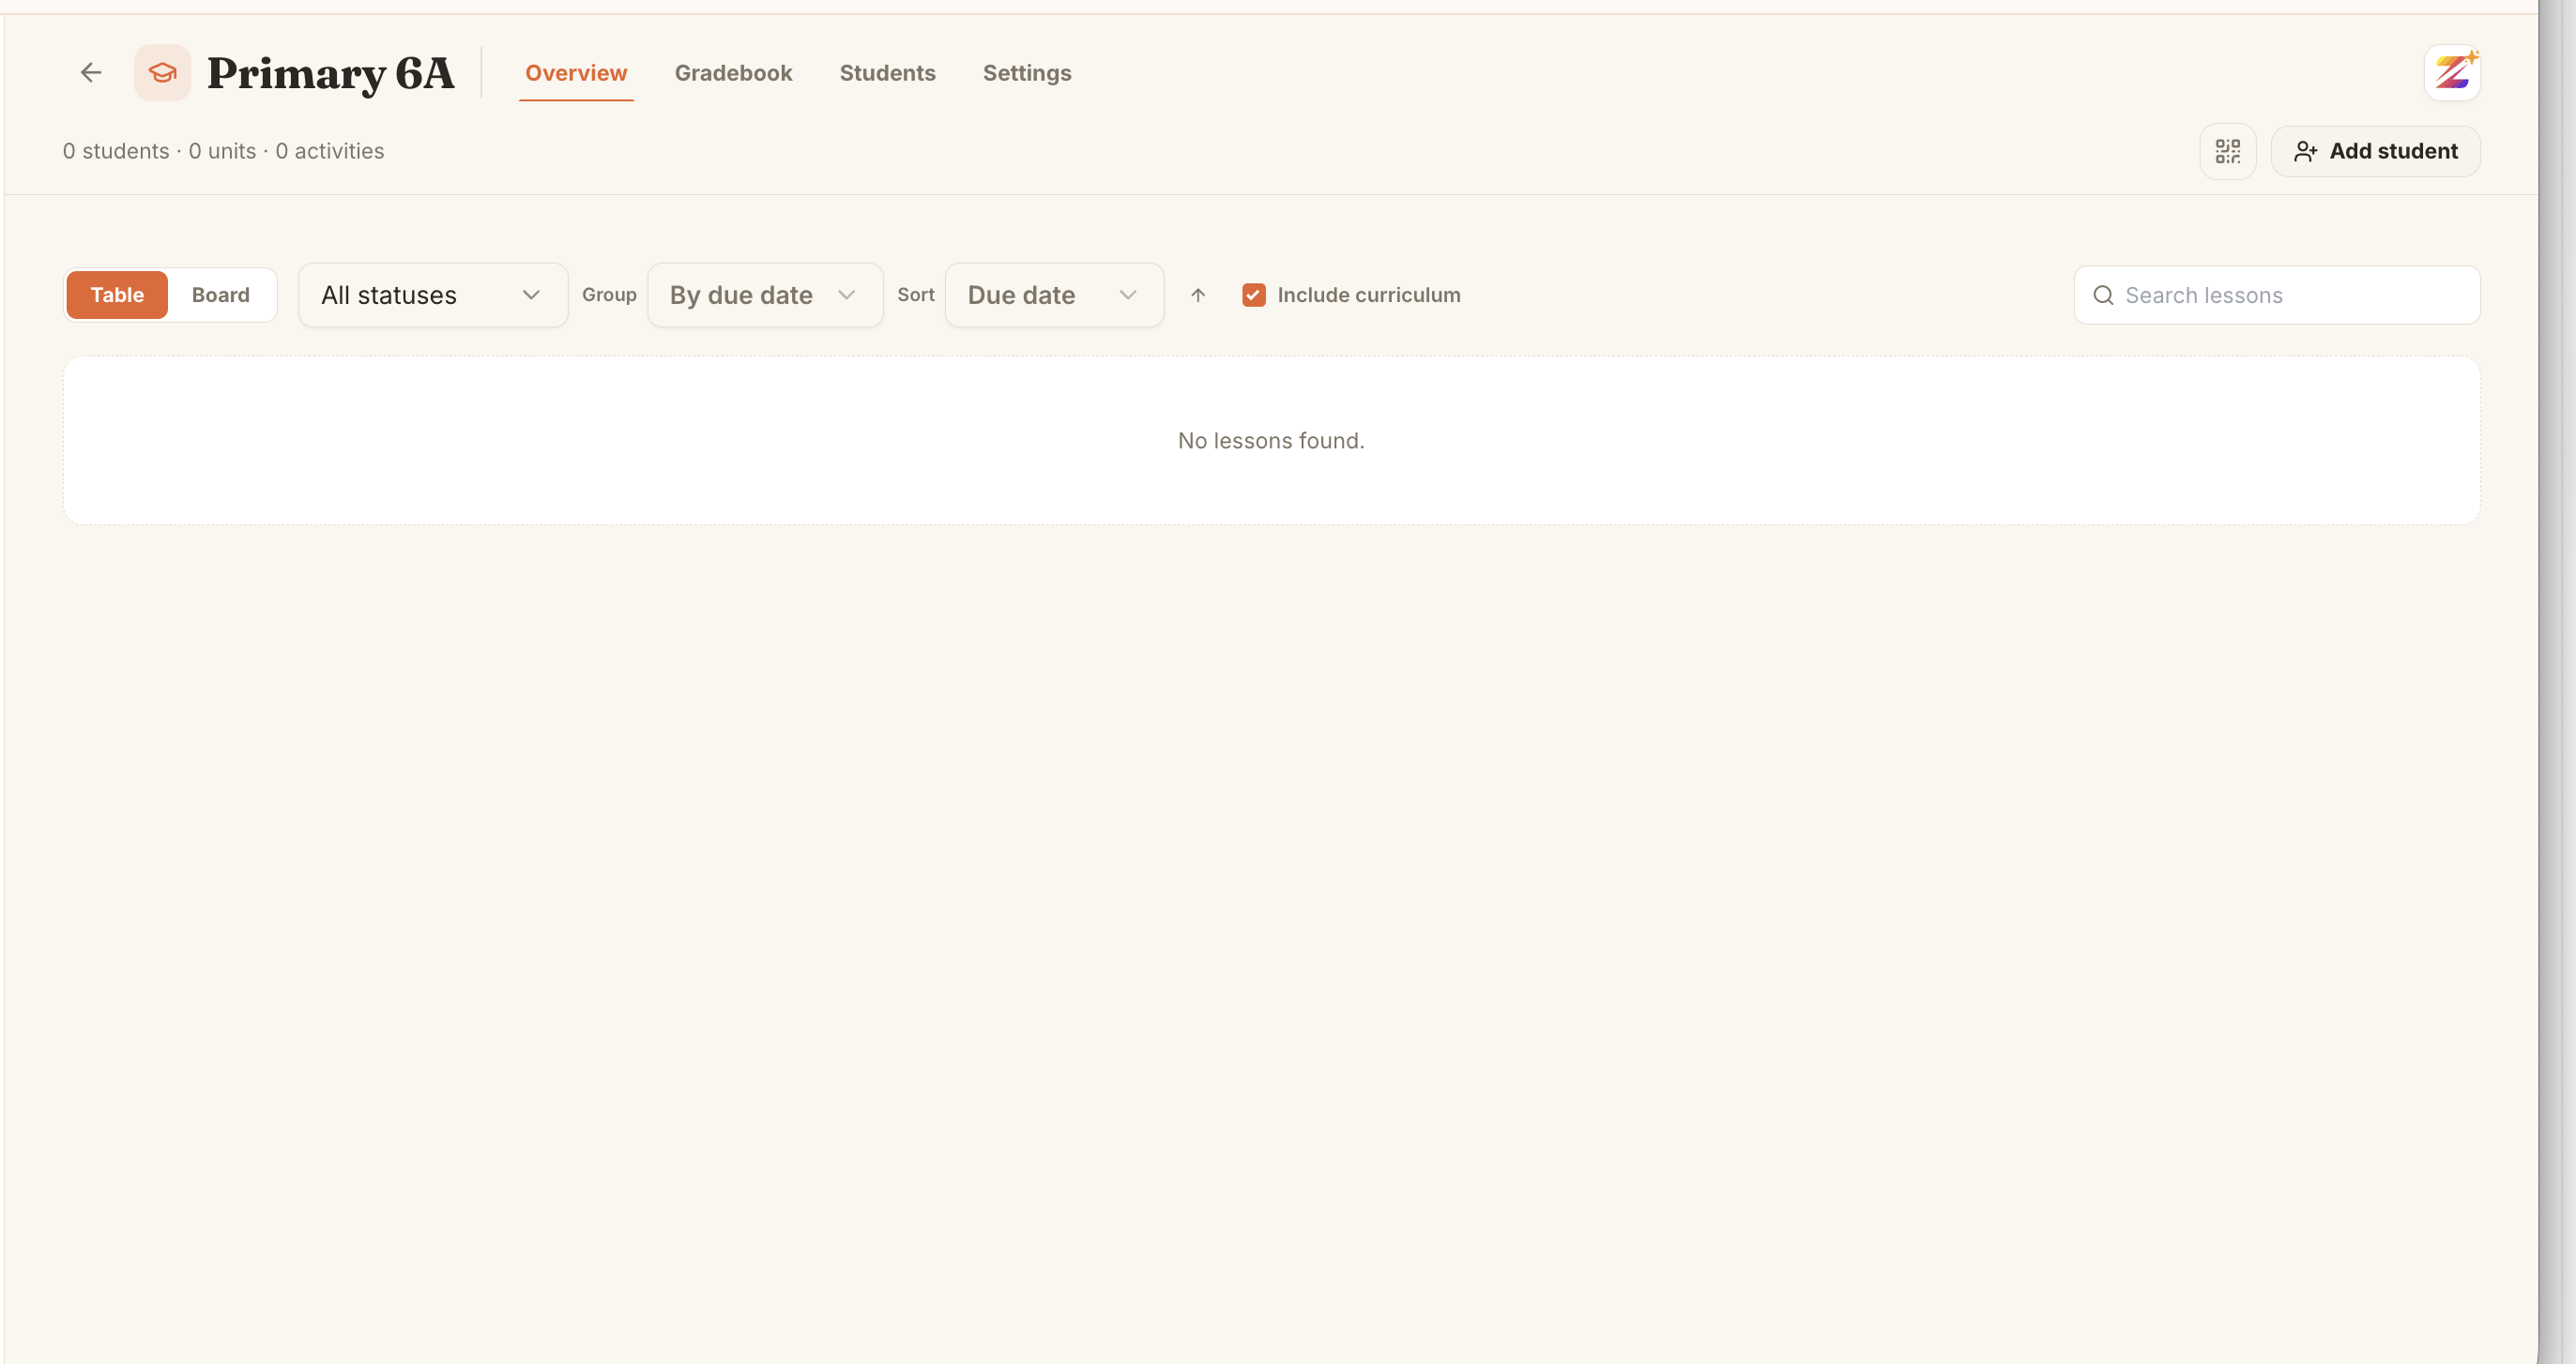Click the Add student button
2576x1364 pixels.
pyautogui.click(x=2375, y=151)
